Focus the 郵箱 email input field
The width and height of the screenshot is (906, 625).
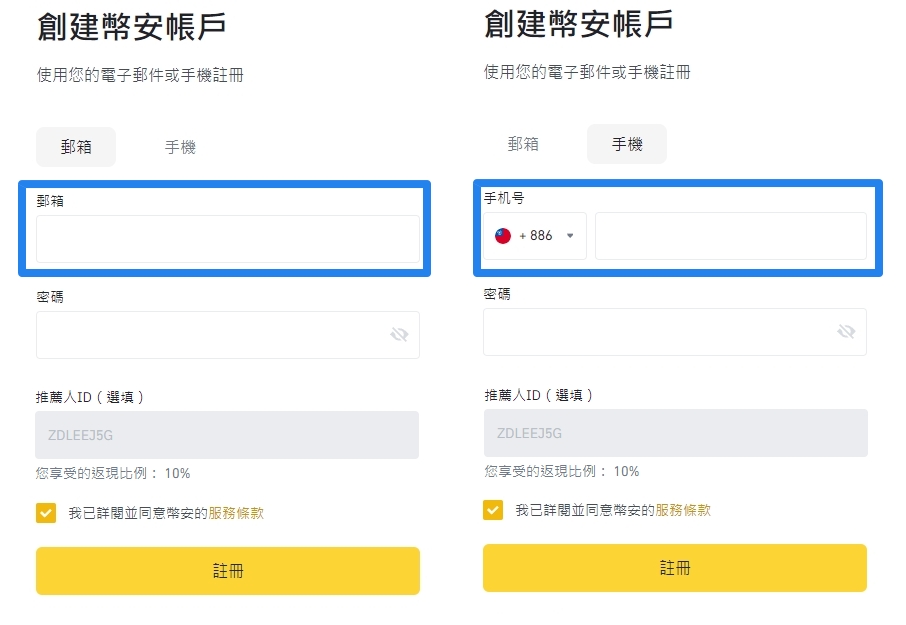228,239
